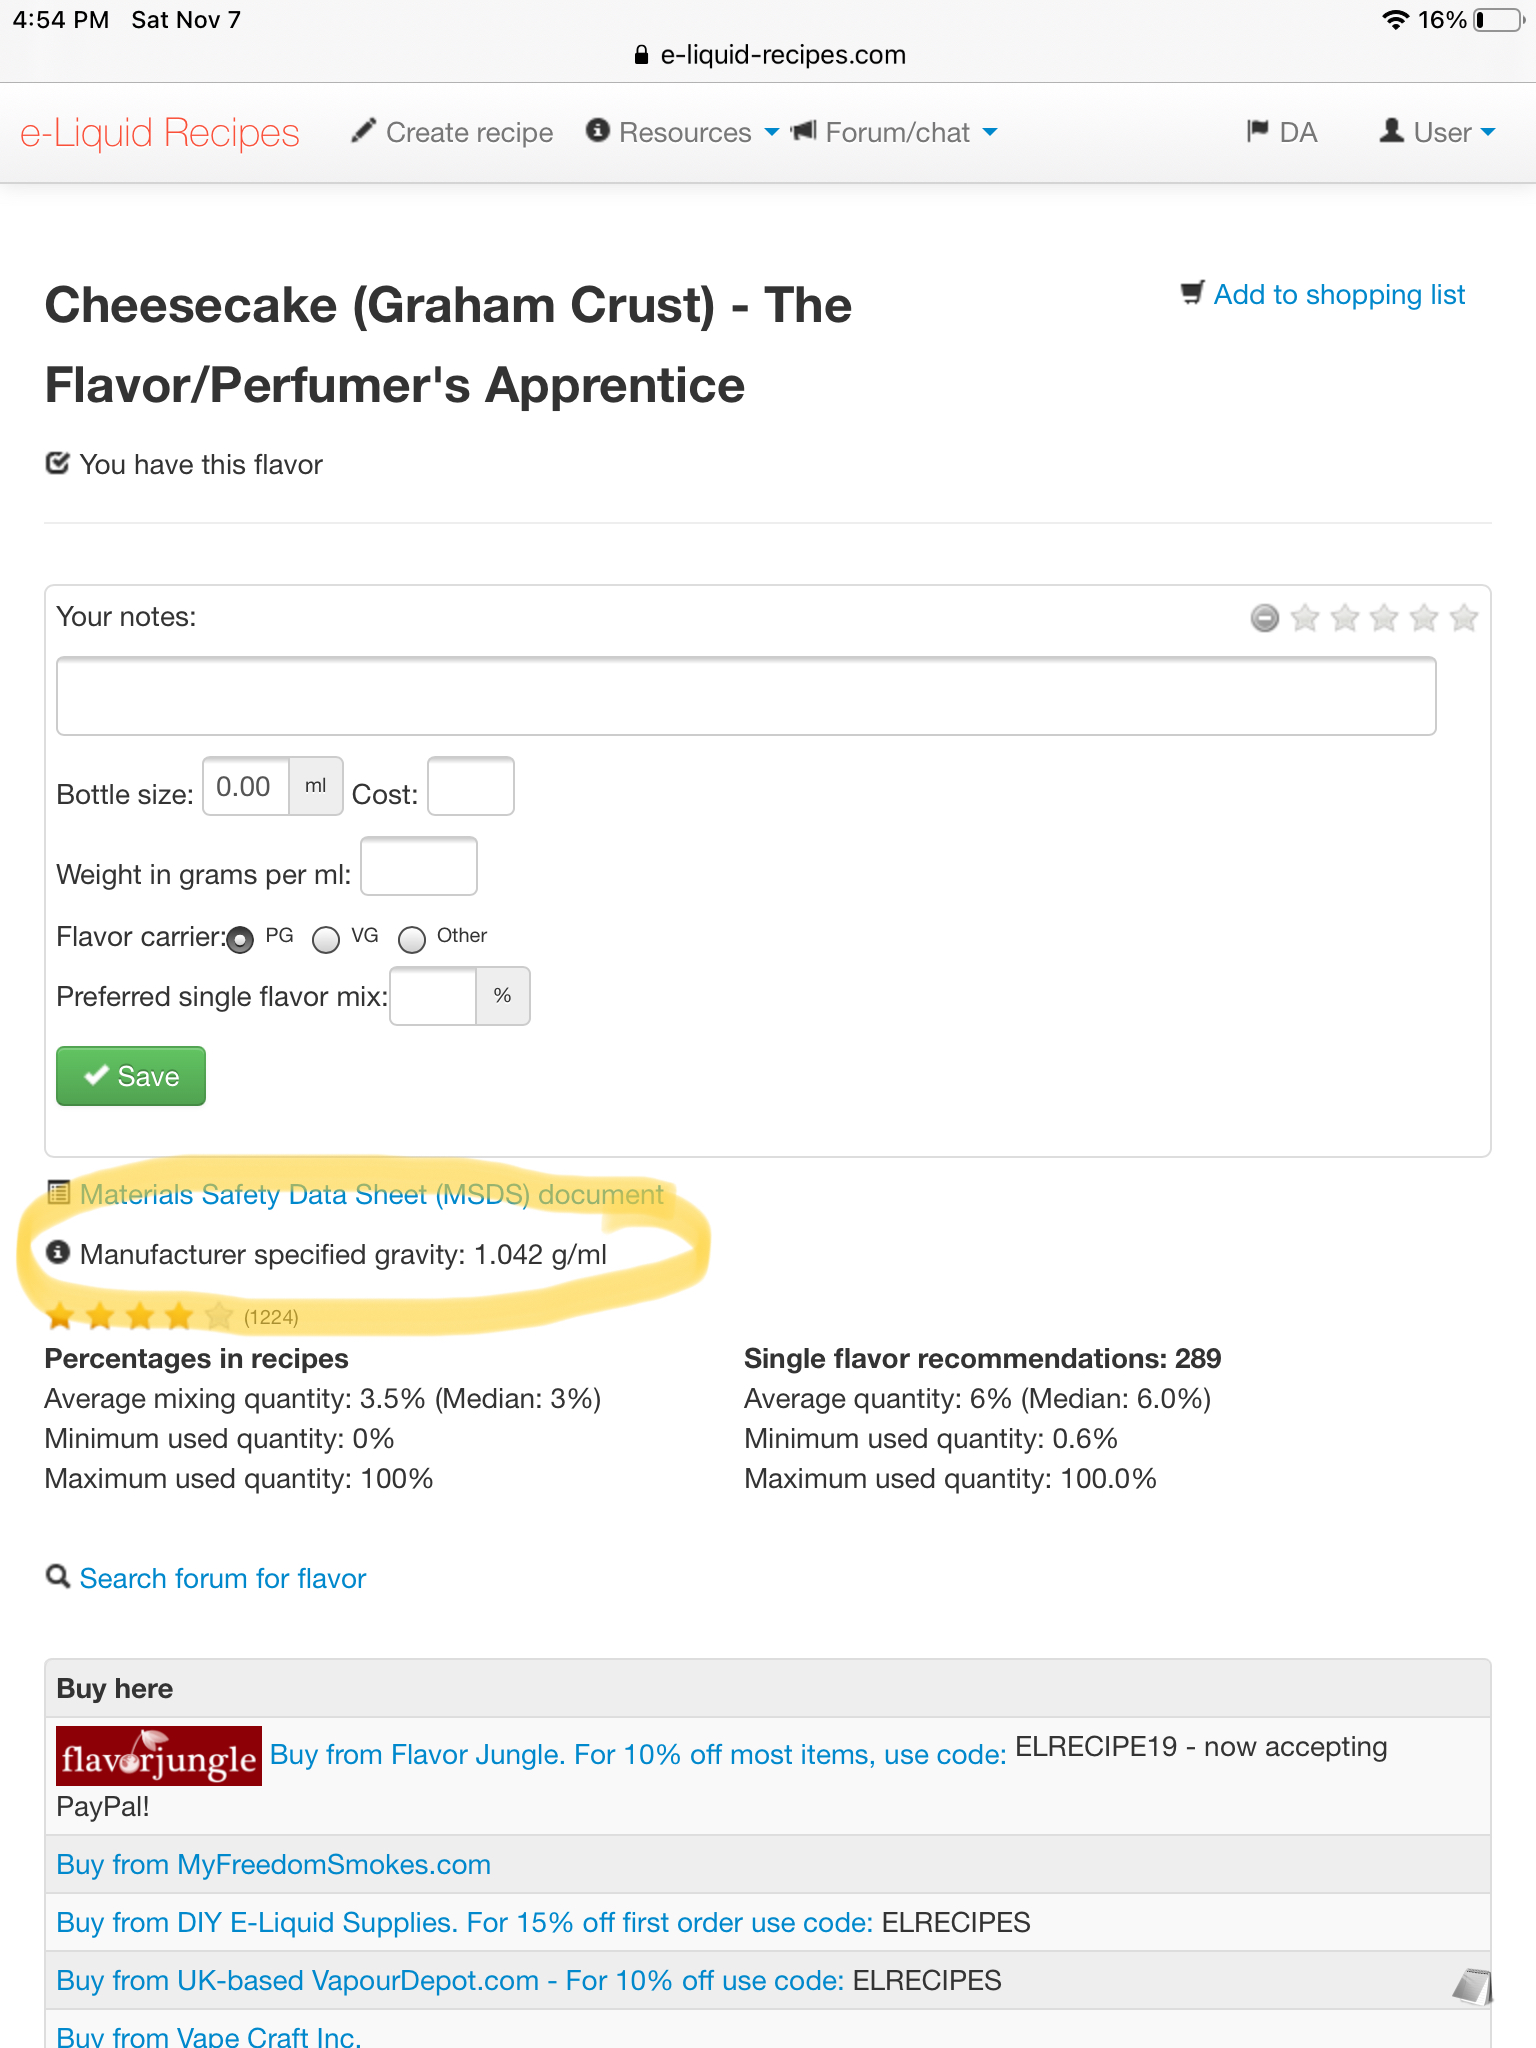Rate flavor five stars in notes
The height and width of the screenshot is (2048, 1536).
pyautogui.click(x=1464, y=618)
